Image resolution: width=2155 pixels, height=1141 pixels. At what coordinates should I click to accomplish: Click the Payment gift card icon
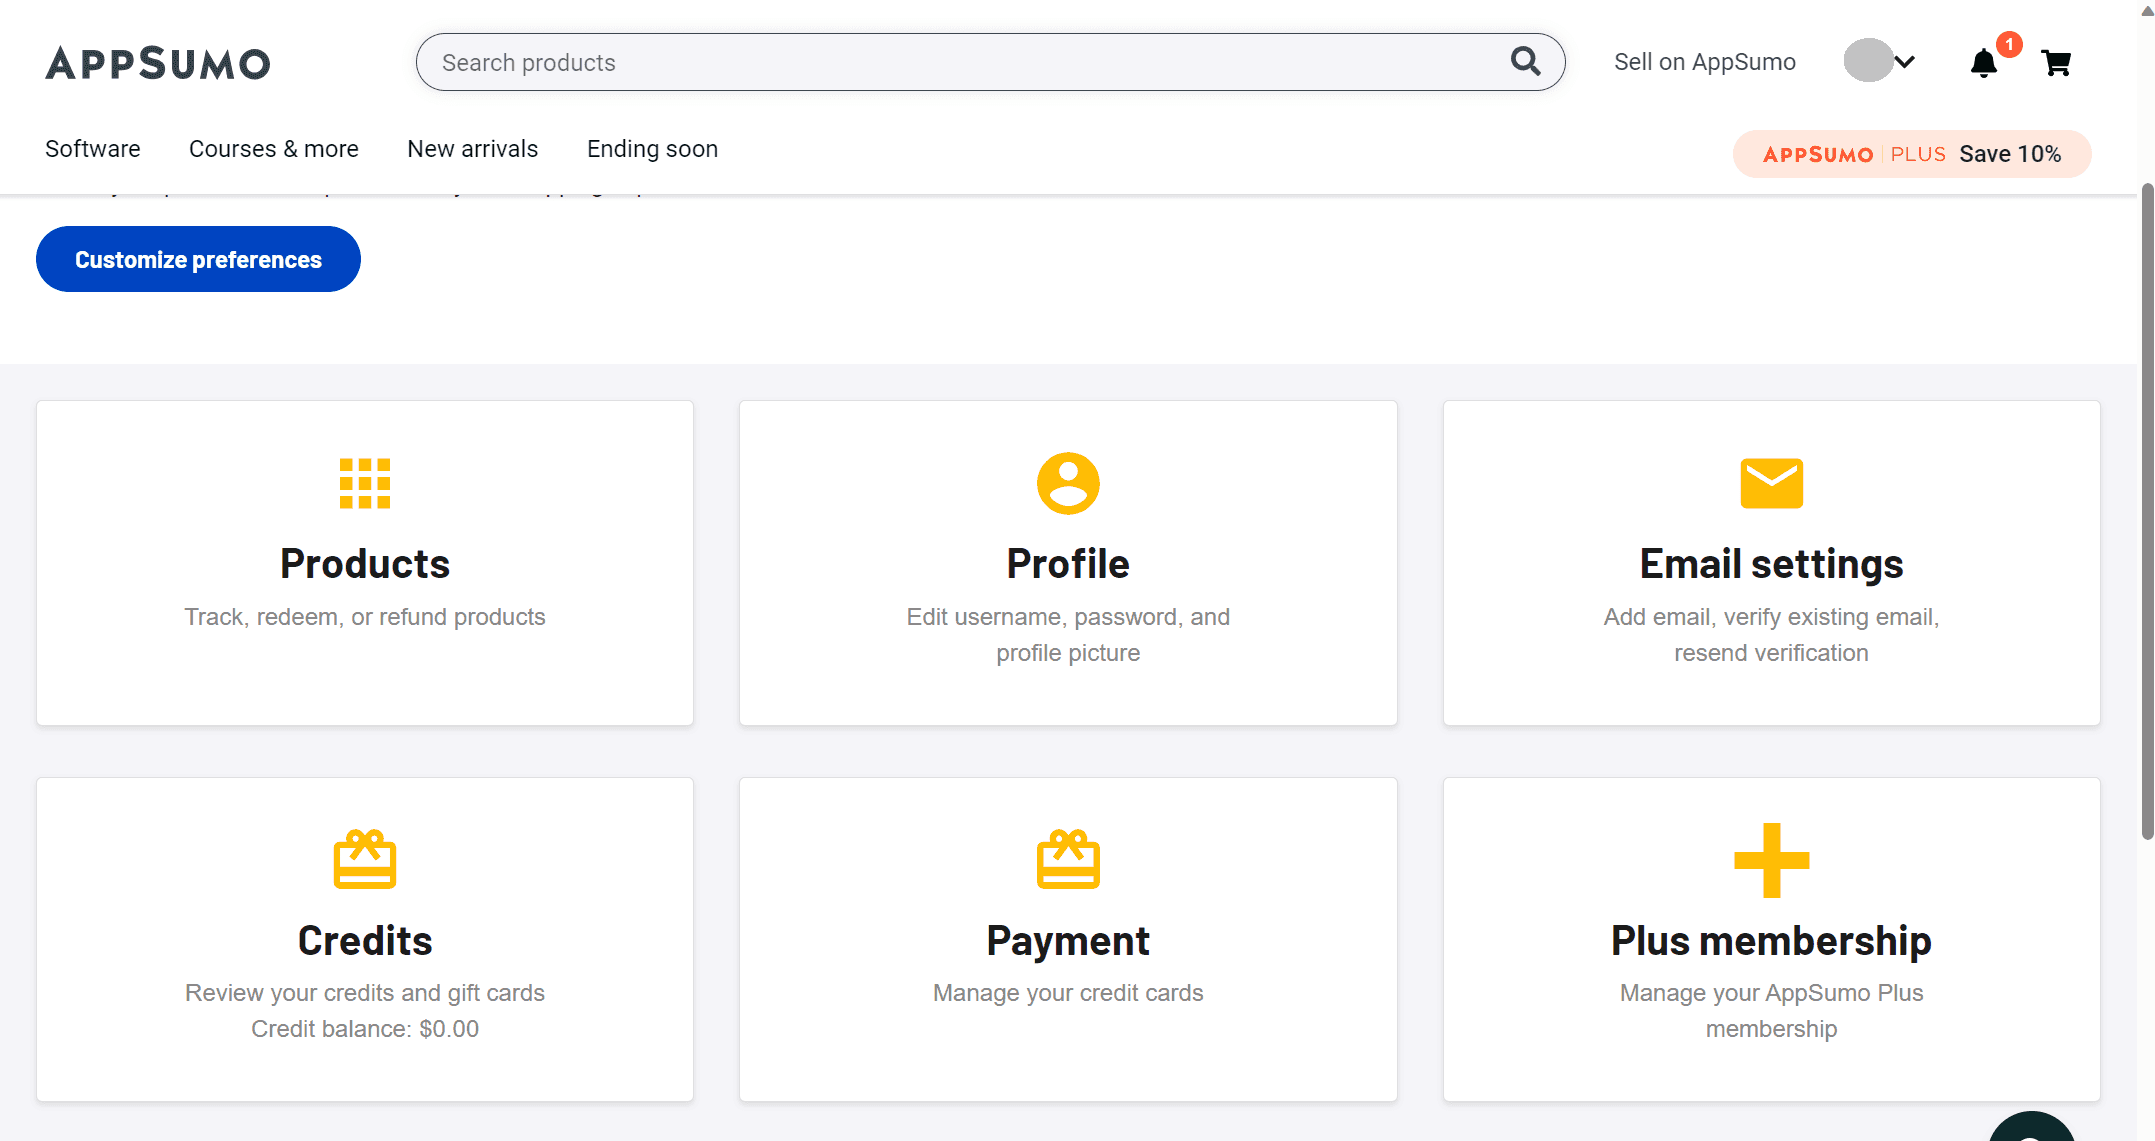1068,859
